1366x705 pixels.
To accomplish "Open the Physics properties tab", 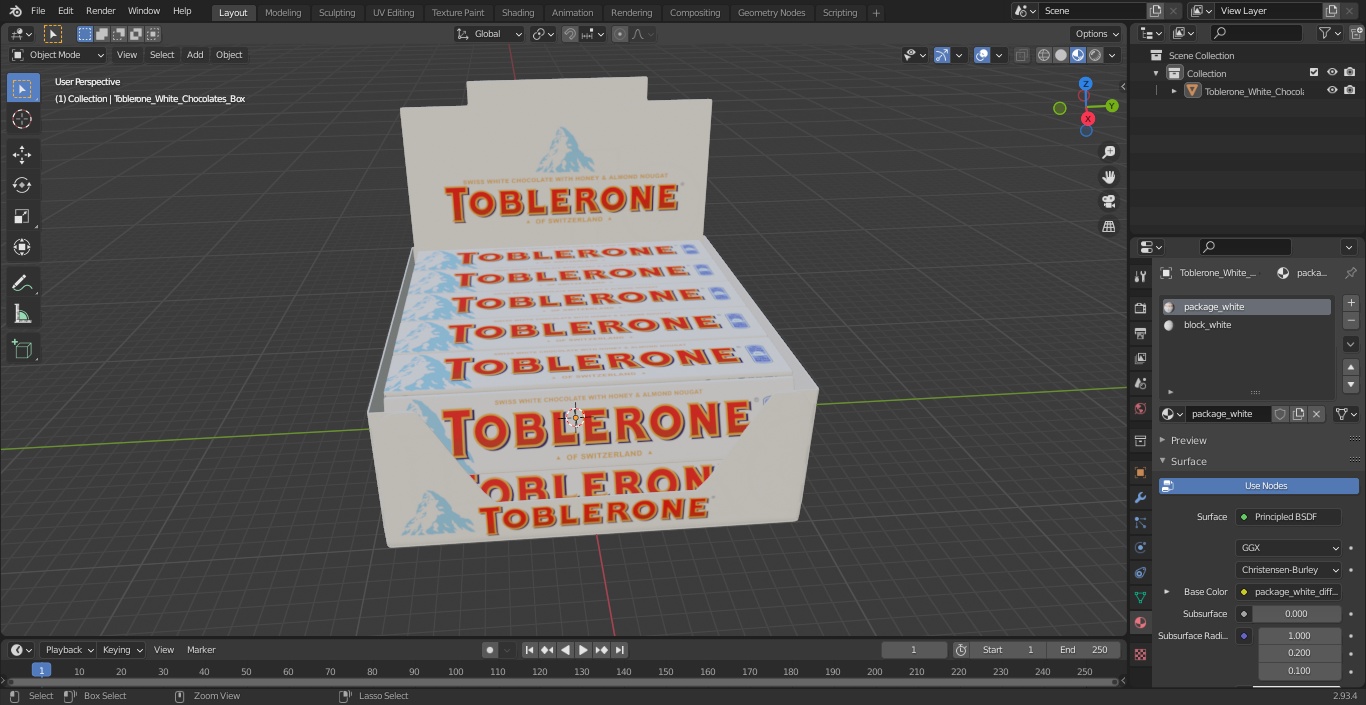I will (x=1140, y=547).
